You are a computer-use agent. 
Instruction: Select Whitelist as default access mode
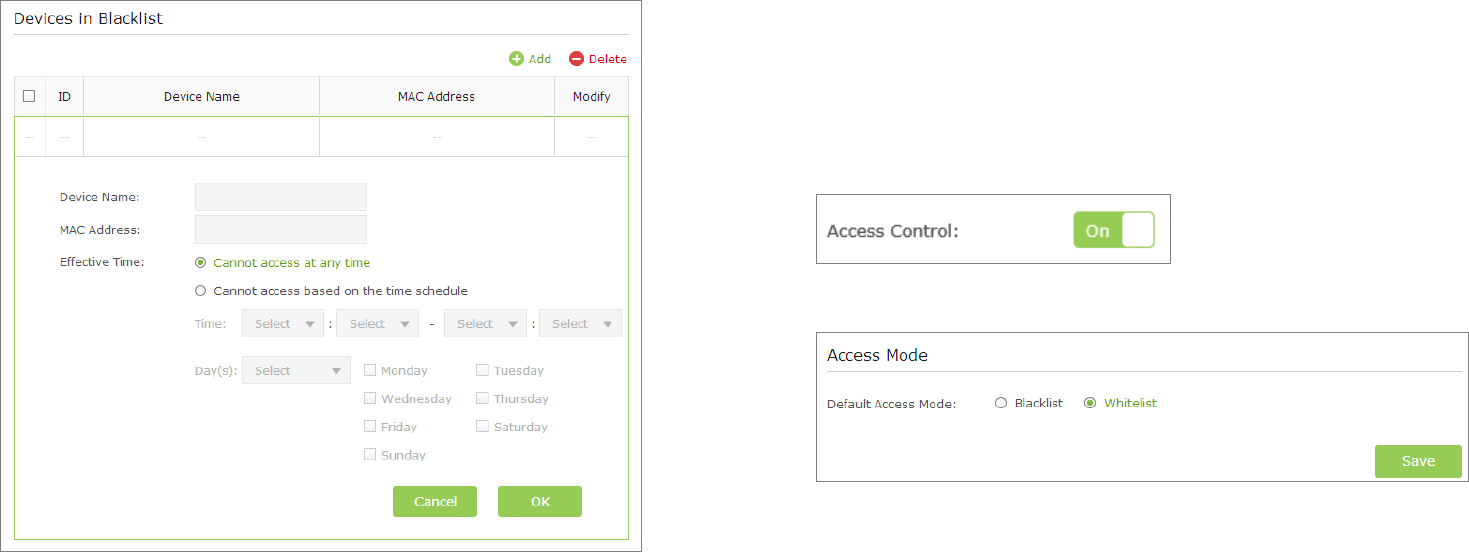[1090, 403]
